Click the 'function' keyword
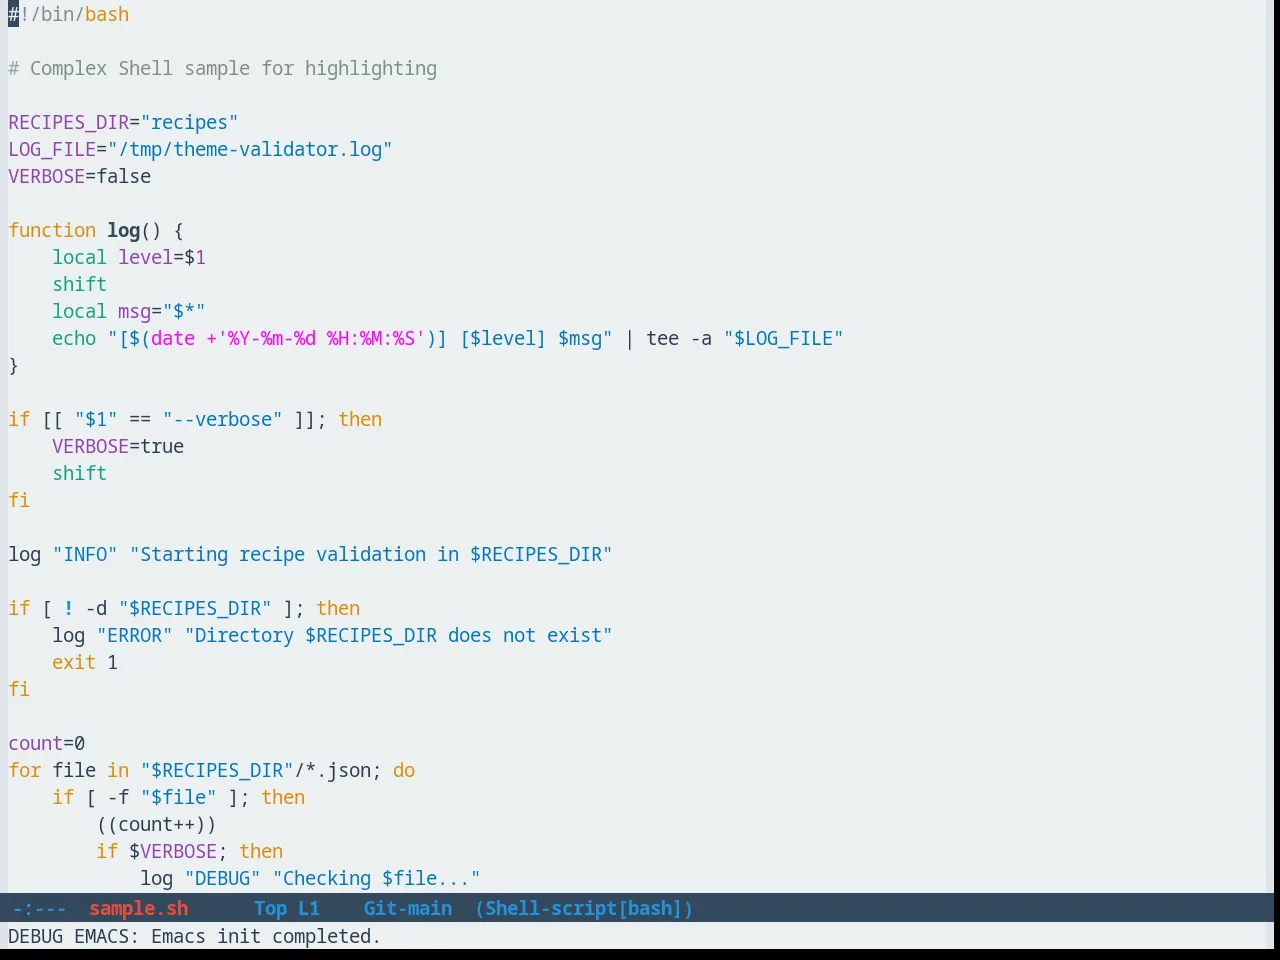Screen dimensions: 1280x960 click(52, 230)
